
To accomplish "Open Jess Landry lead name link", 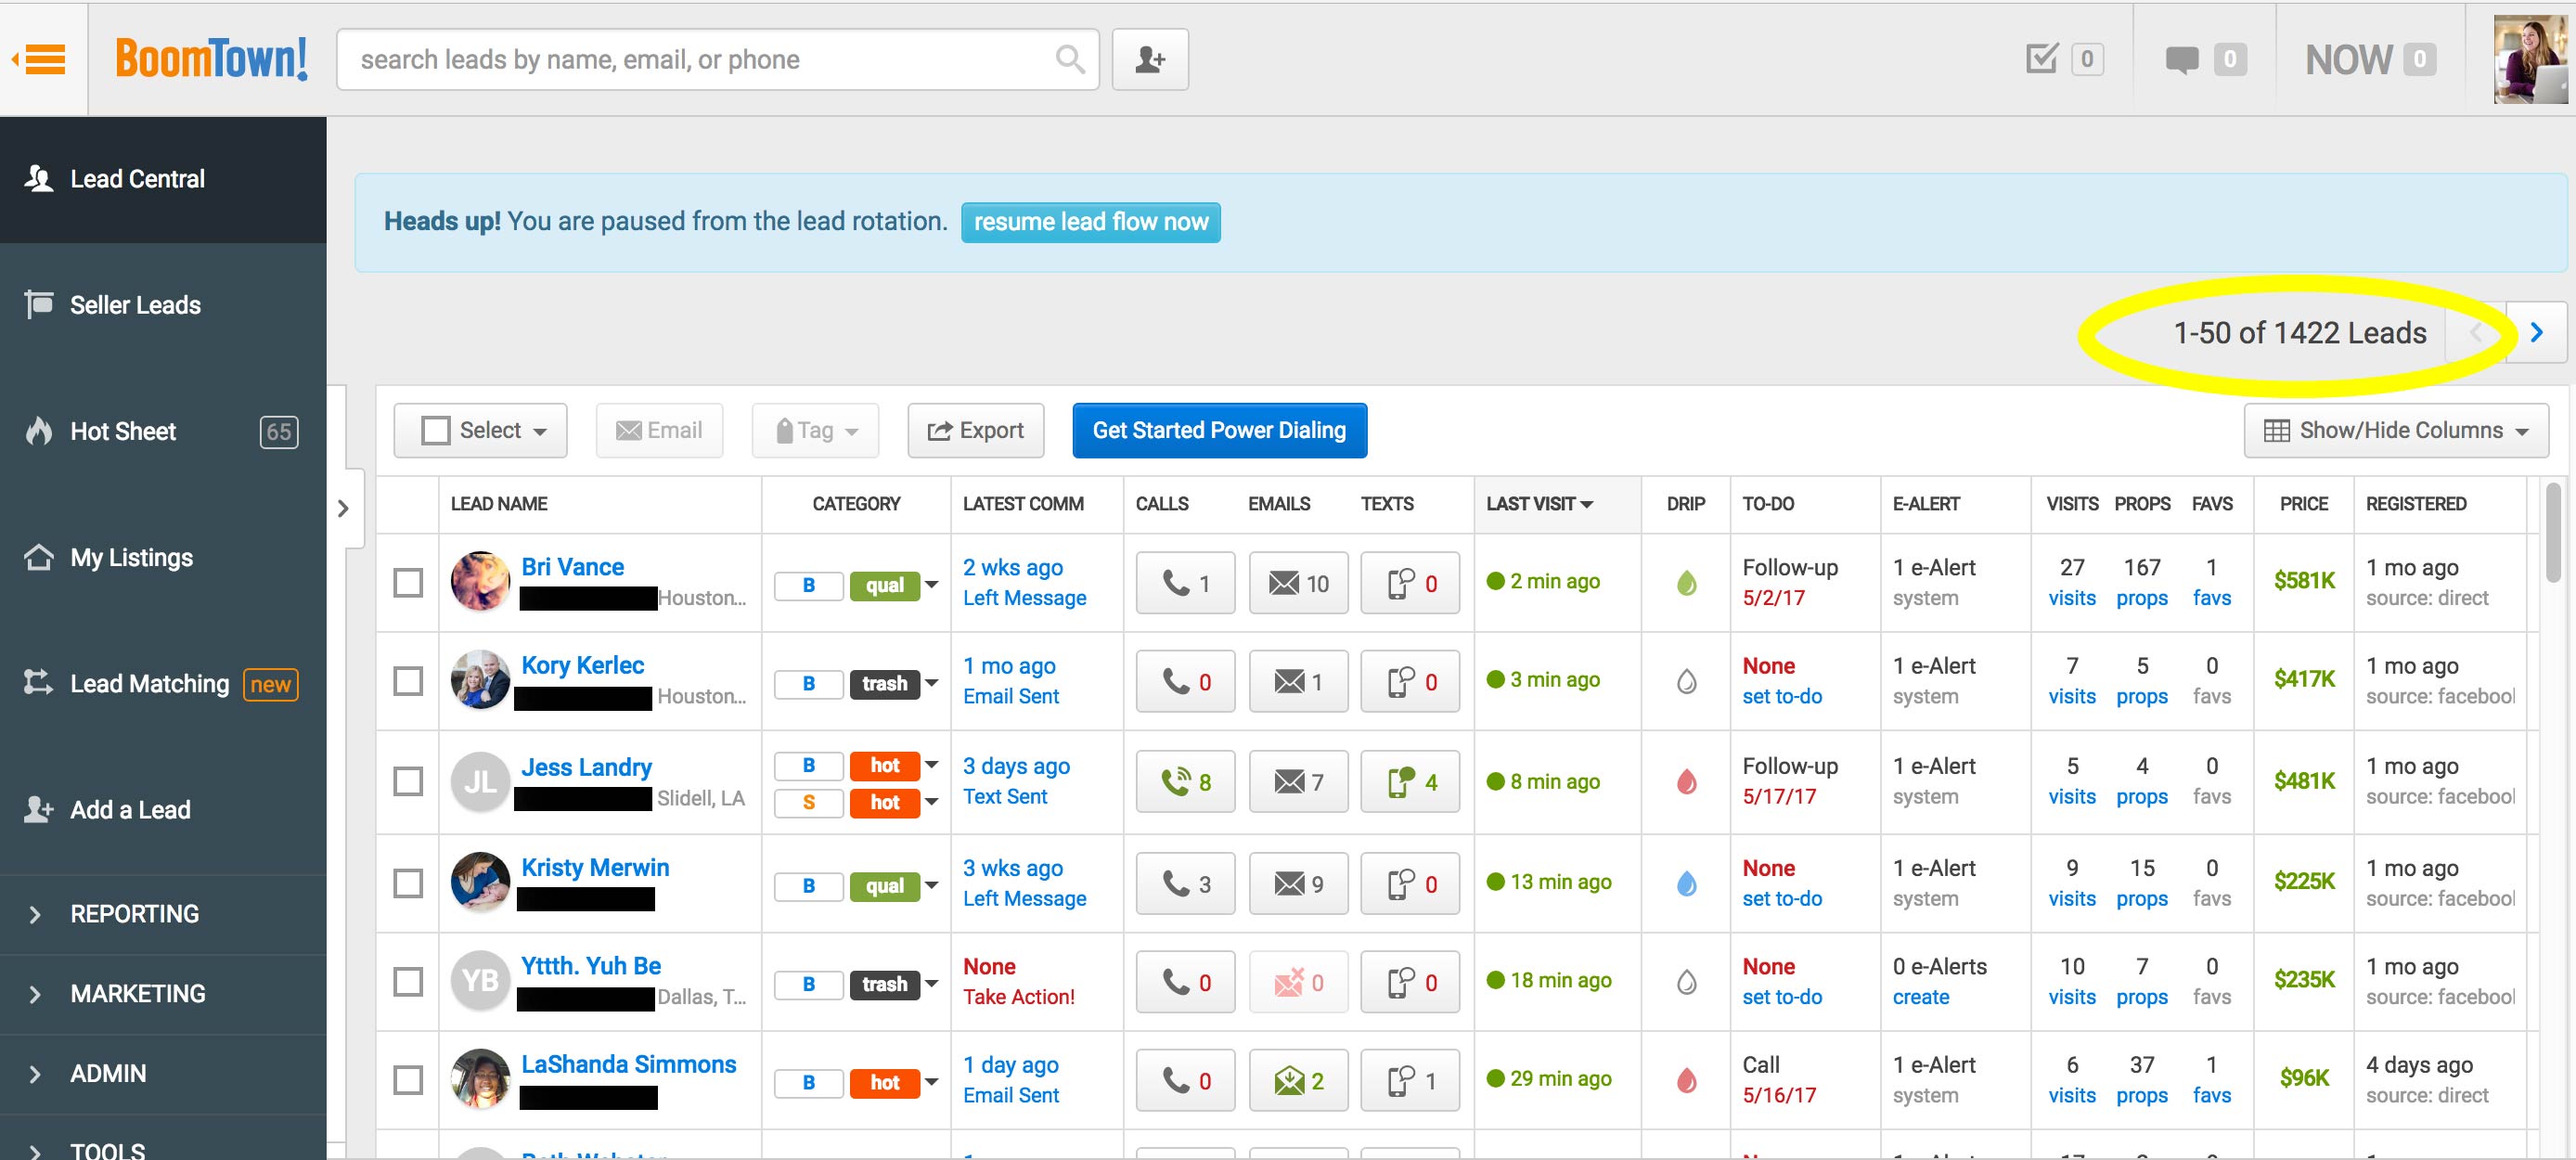I will pos(586,767).
